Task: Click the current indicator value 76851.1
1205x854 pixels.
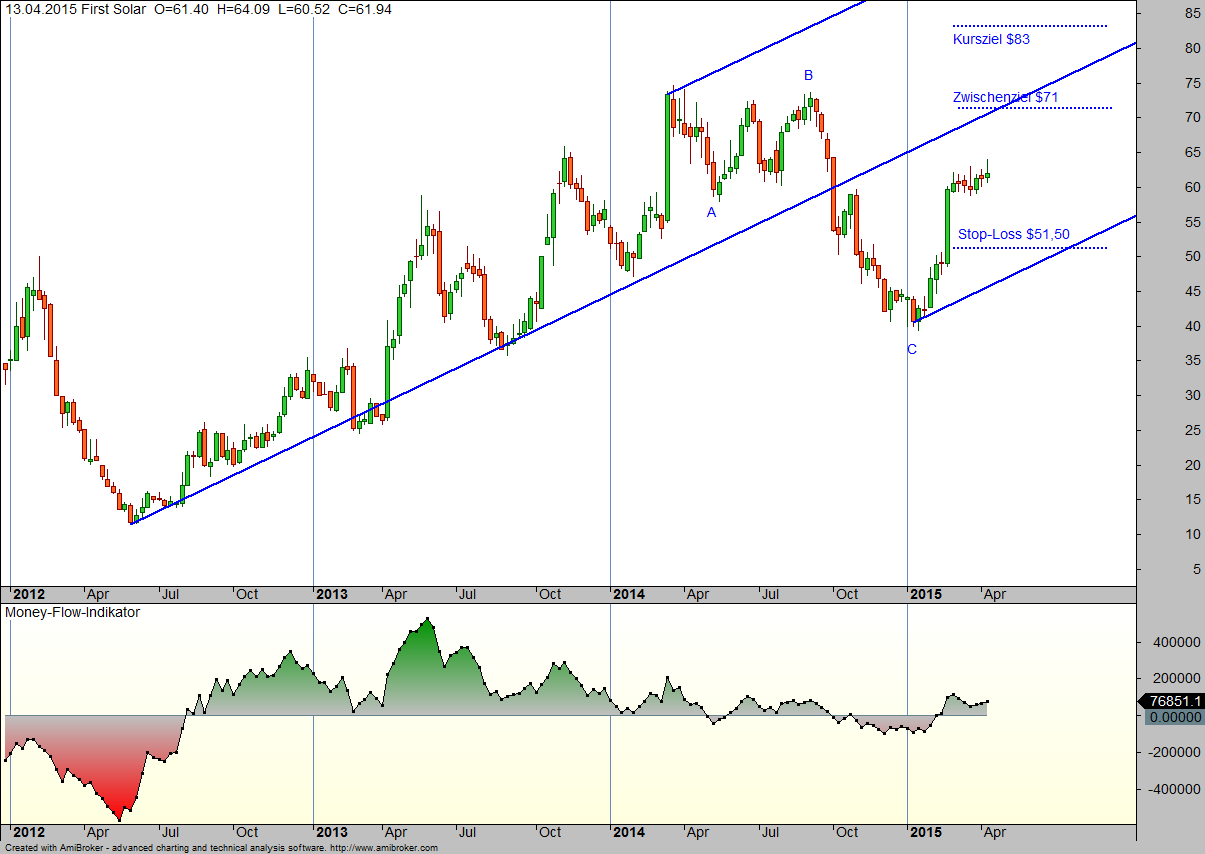Action: [1174, 701]
